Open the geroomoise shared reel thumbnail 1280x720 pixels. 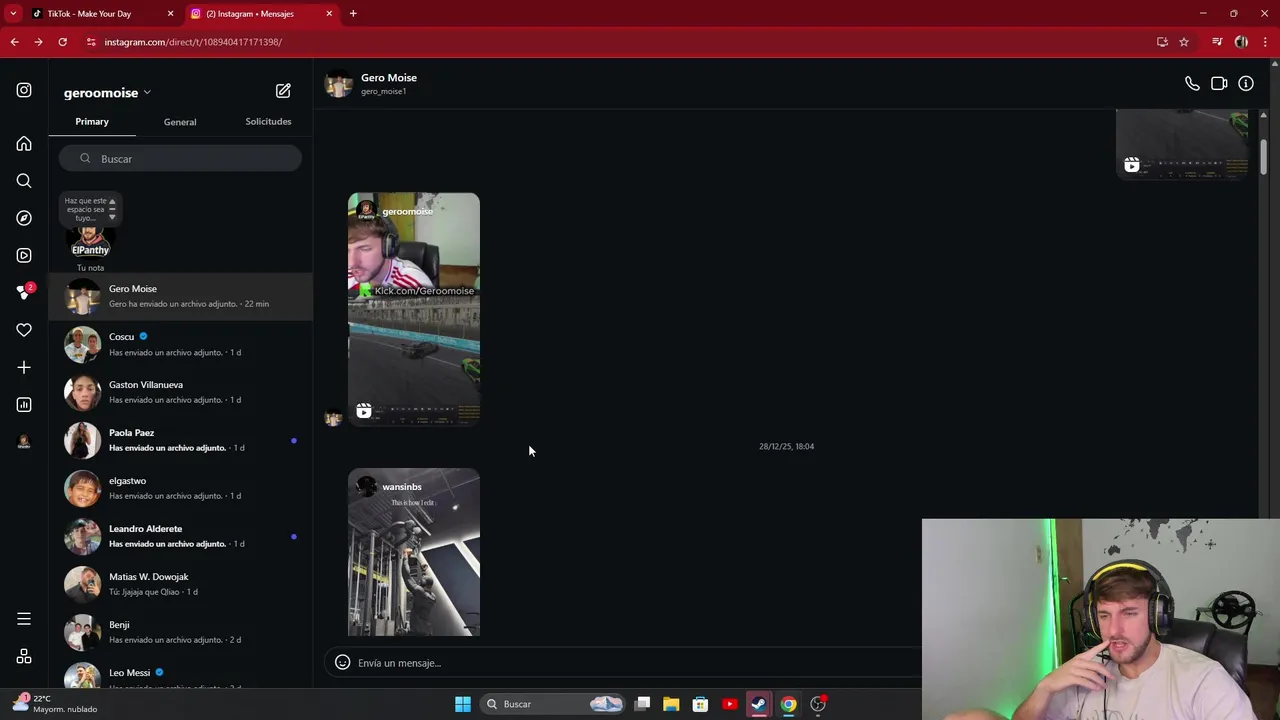pyautogui.click(x=414, y=309)
